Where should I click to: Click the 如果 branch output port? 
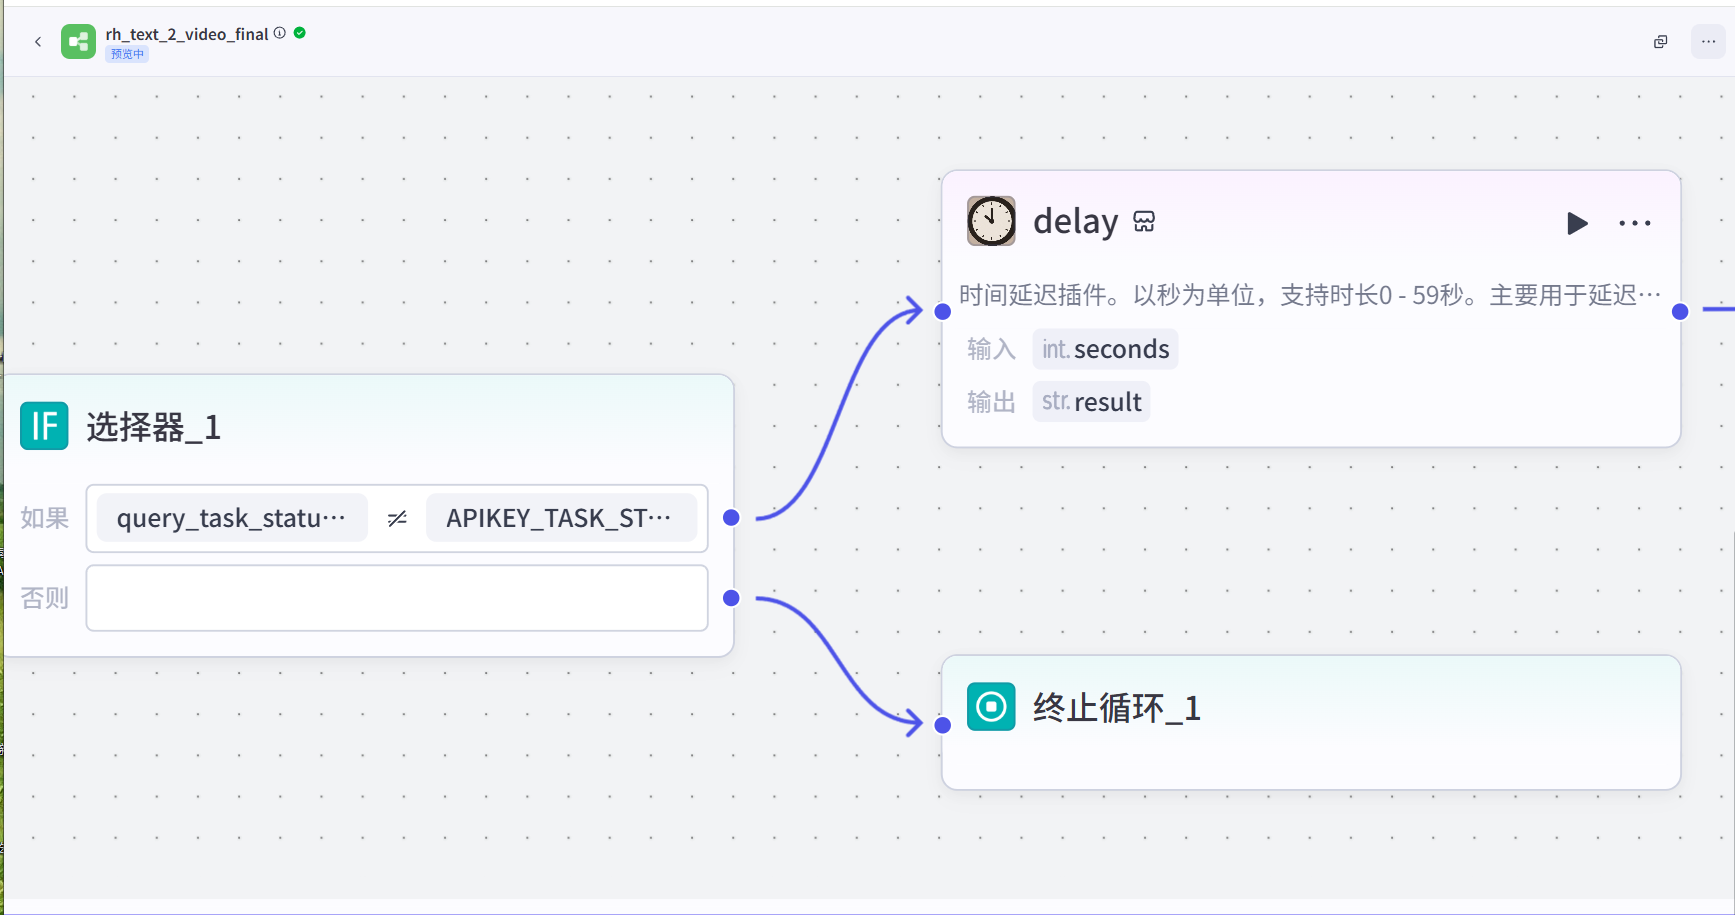point(731,517)
